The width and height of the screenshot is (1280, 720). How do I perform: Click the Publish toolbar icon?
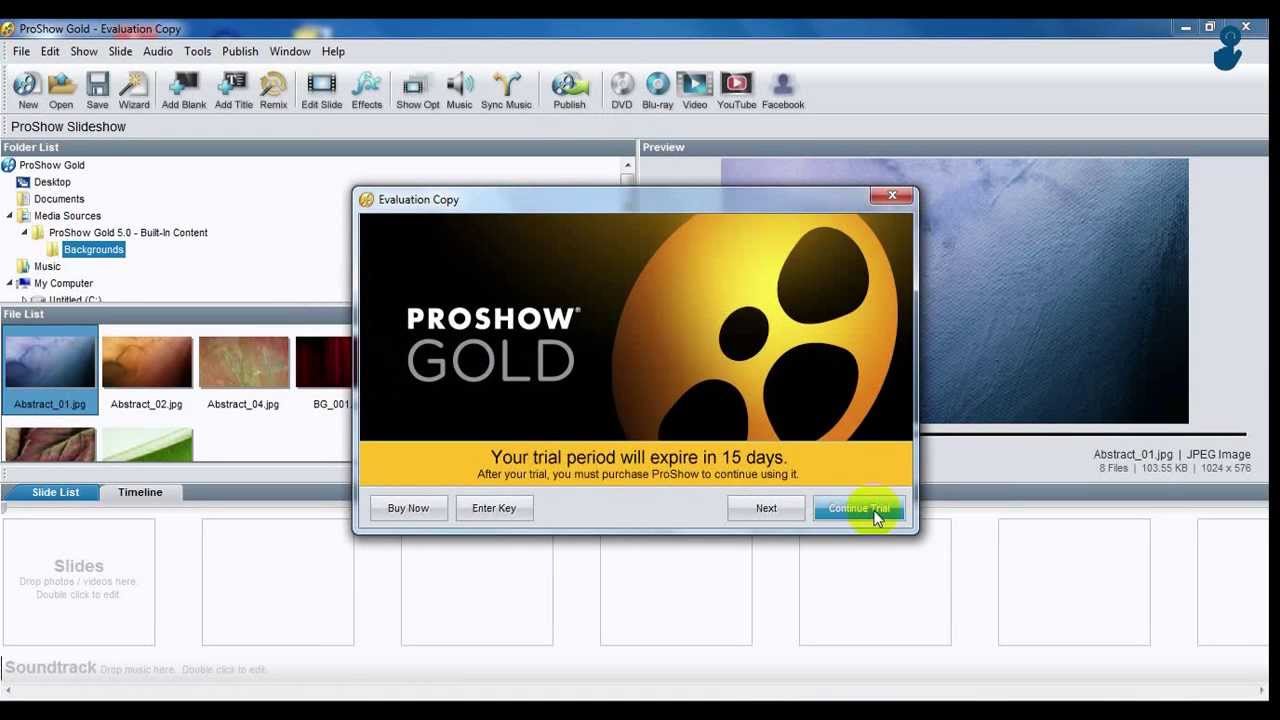click(x=569, y=91)
